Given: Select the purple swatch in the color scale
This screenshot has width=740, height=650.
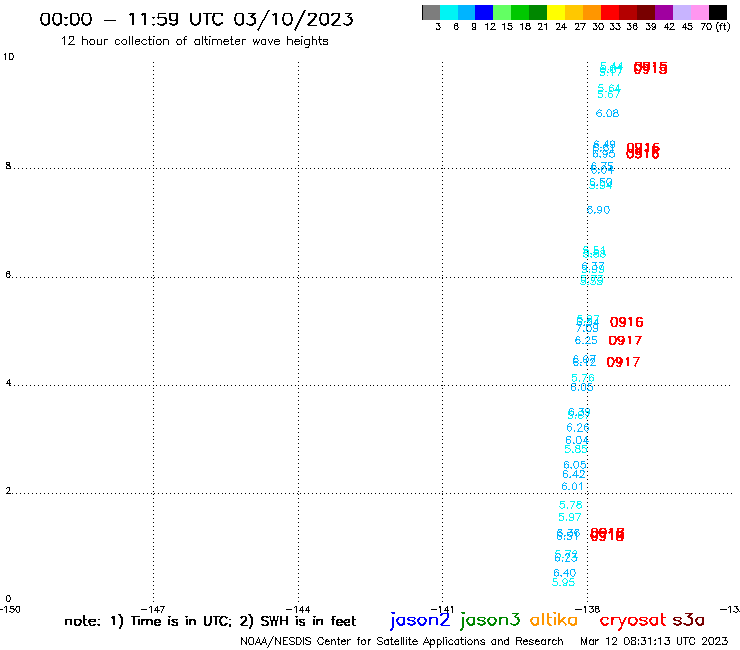Looking at the screenshot, I should [x=664, y=12].
